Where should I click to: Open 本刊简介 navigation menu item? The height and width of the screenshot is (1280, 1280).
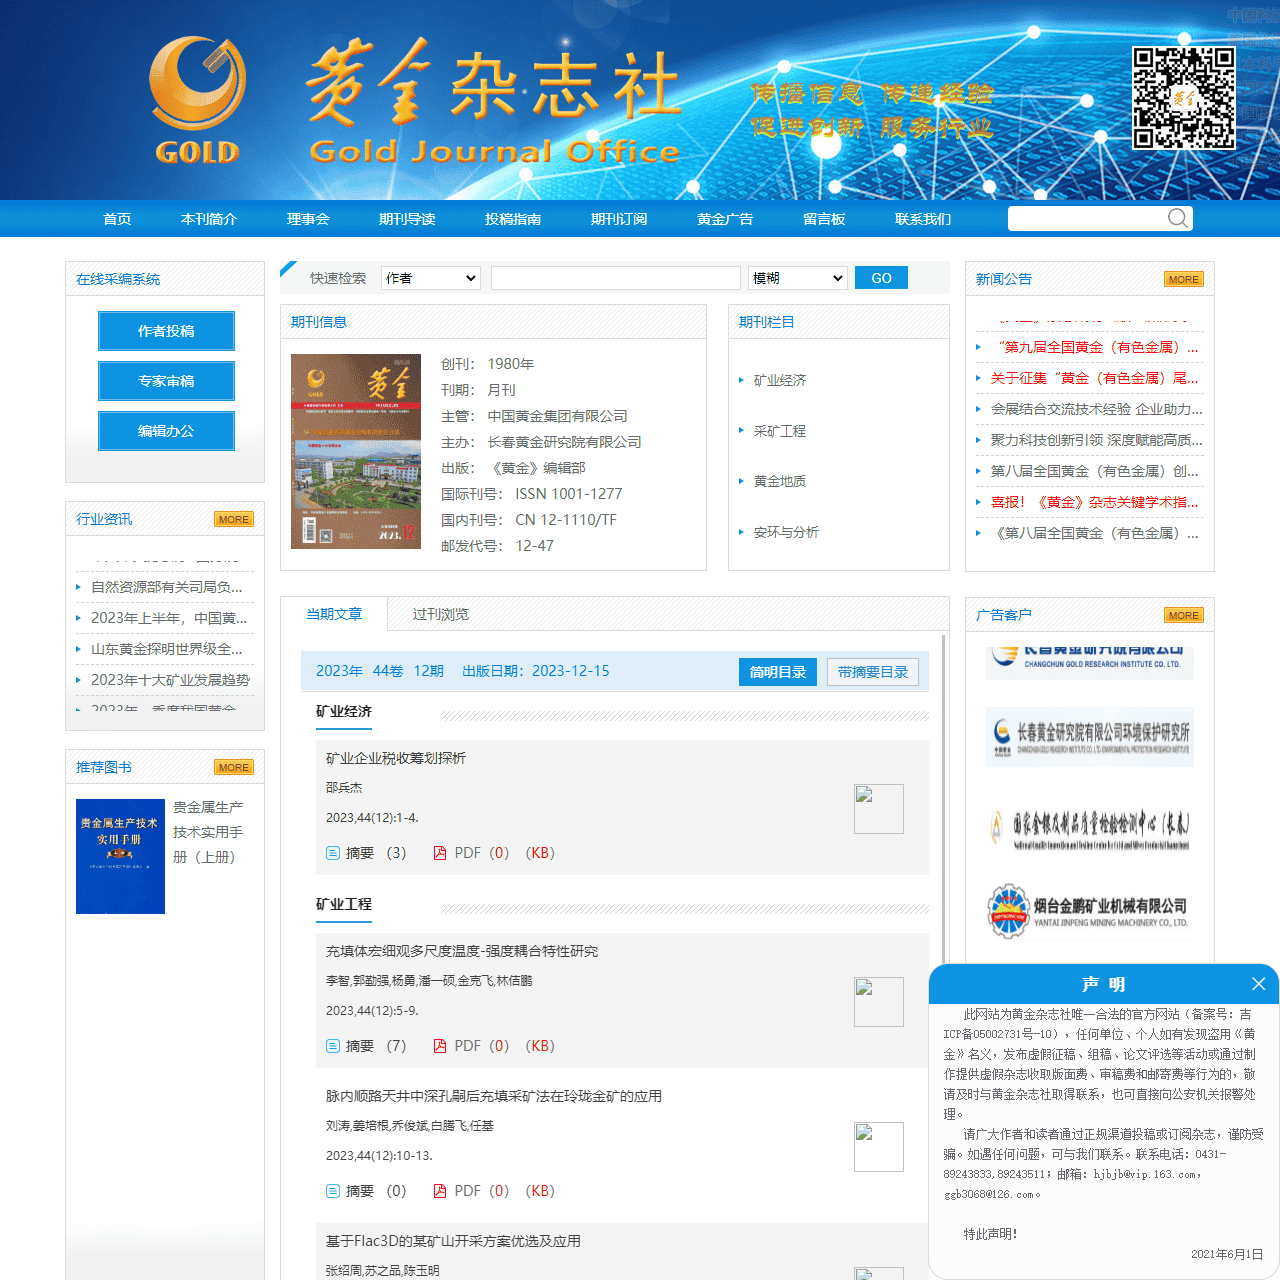click(x=209, y=219)
